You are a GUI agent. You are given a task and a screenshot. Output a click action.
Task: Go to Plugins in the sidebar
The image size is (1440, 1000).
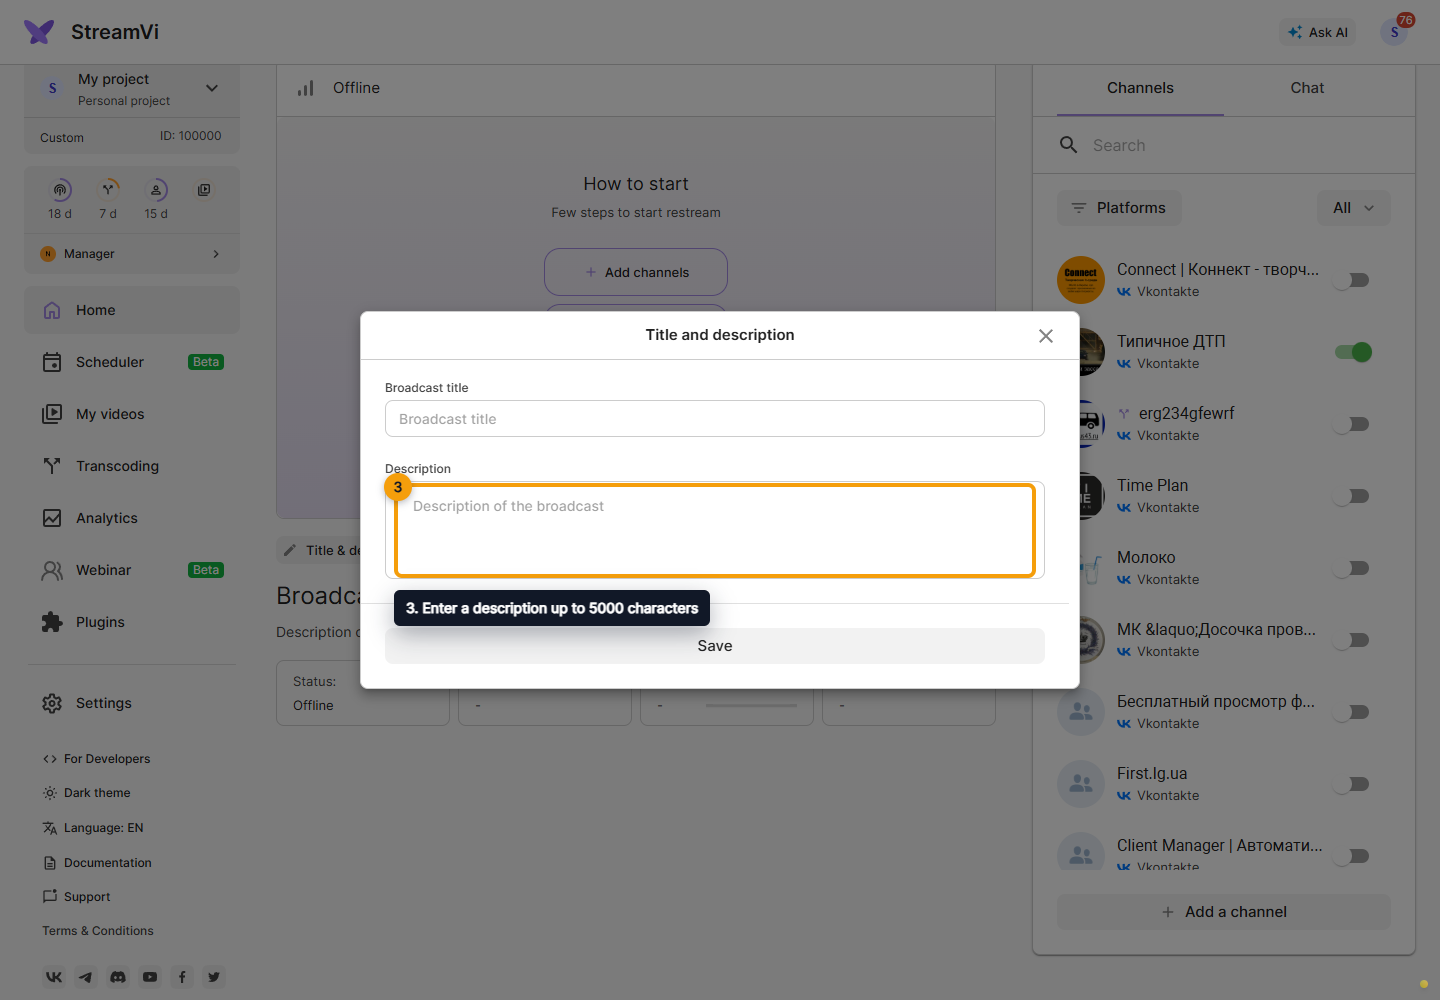(132, 622)
